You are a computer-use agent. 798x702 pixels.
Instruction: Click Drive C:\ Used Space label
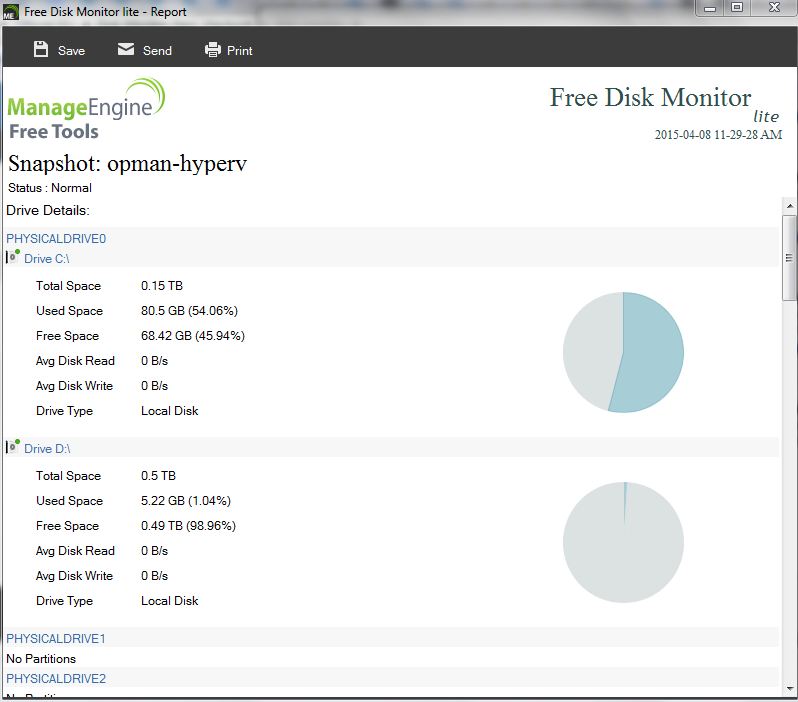[x=70, y=311]
